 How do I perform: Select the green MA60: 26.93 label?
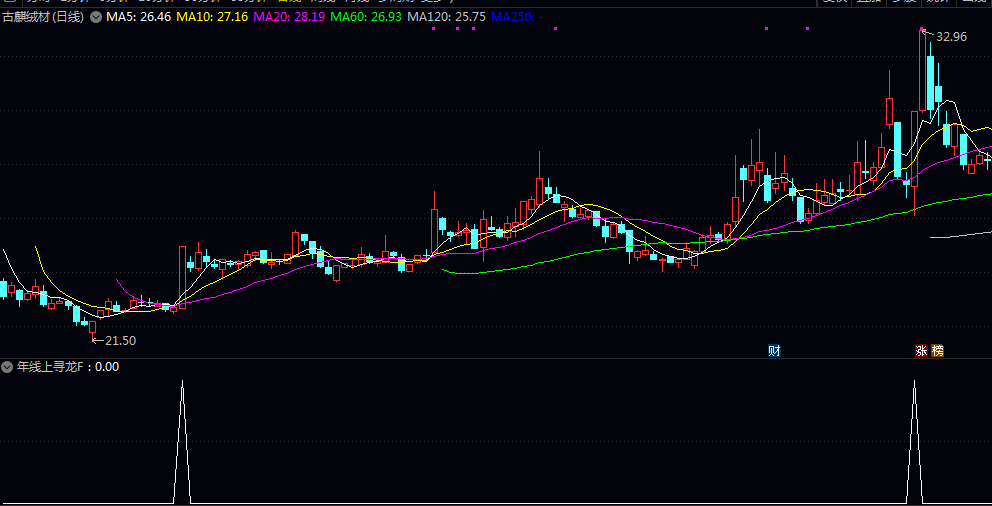366,17
